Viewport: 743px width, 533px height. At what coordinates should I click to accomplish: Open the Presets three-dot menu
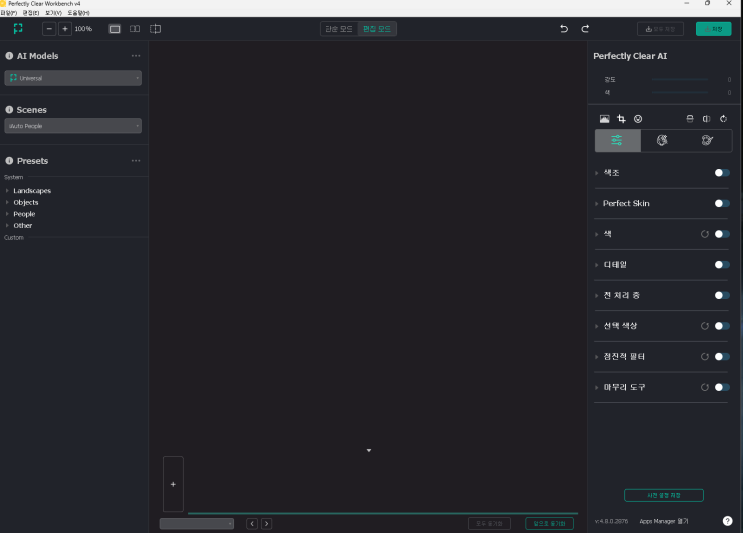click(x=136, y=161)
